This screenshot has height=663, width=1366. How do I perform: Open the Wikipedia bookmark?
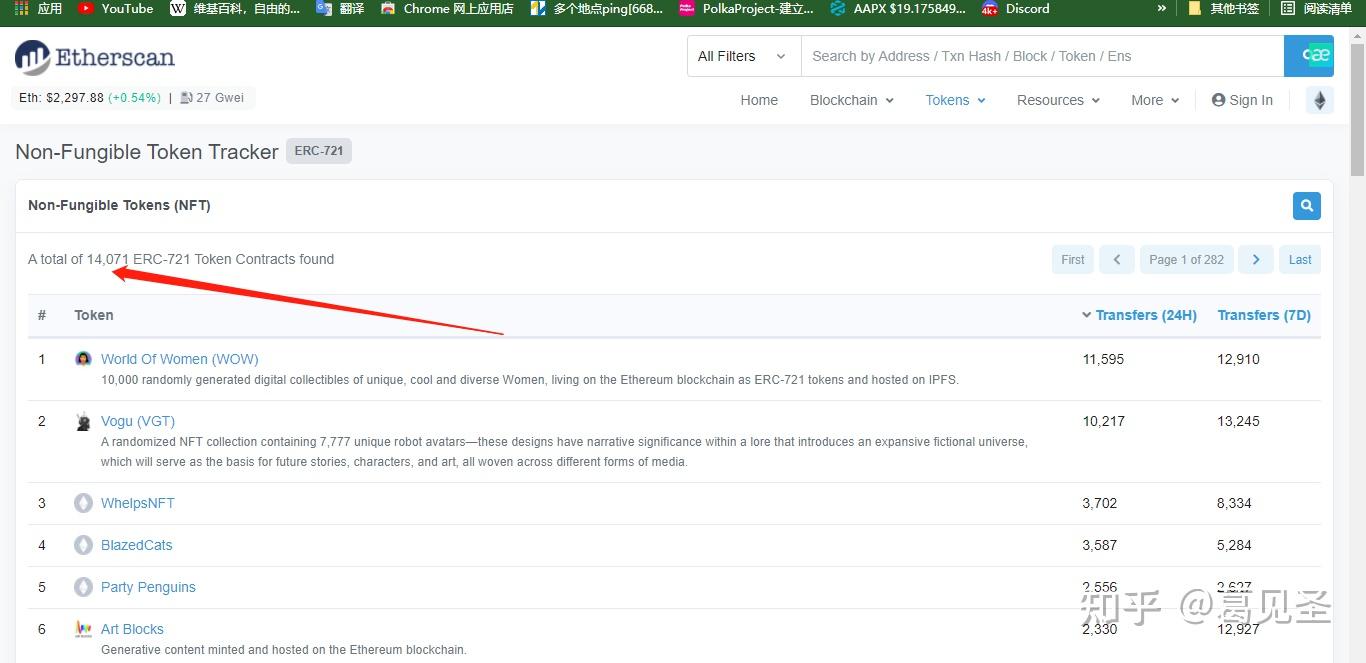point(235,8)
